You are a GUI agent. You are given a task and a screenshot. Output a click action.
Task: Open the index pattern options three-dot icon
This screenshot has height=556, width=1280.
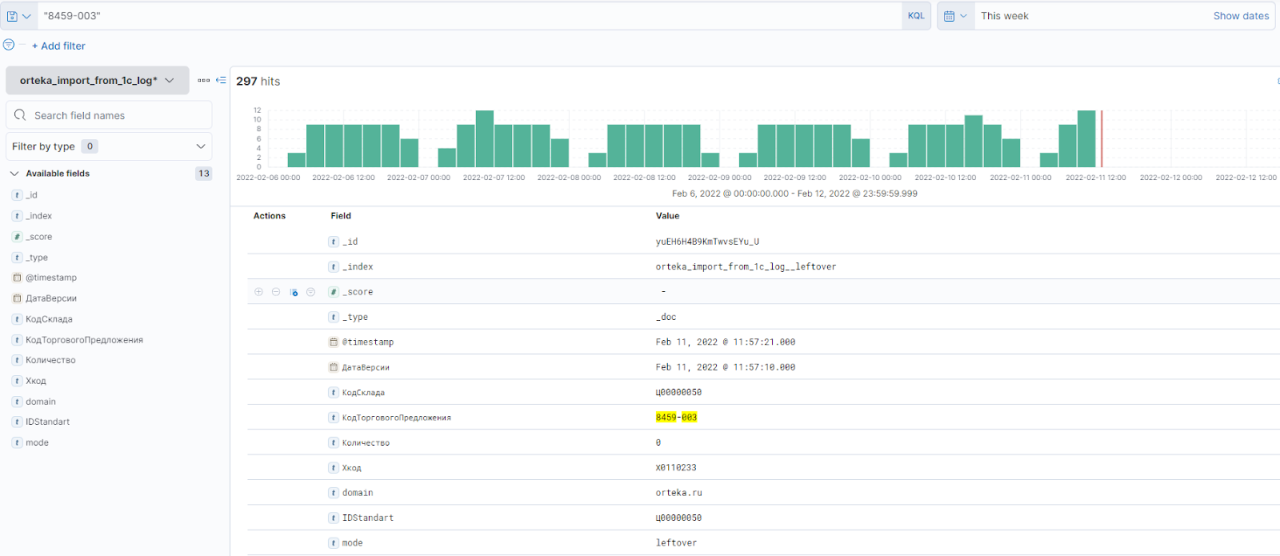click(x=203, y=80)
